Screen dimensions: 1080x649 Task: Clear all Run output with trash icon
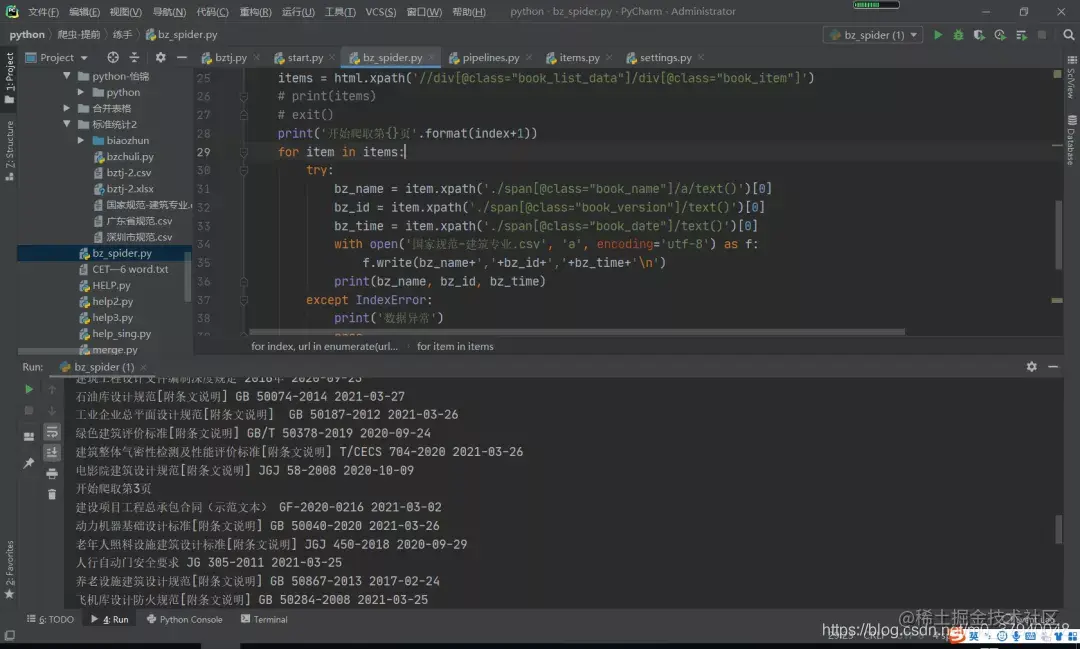[x=52, y=494]
